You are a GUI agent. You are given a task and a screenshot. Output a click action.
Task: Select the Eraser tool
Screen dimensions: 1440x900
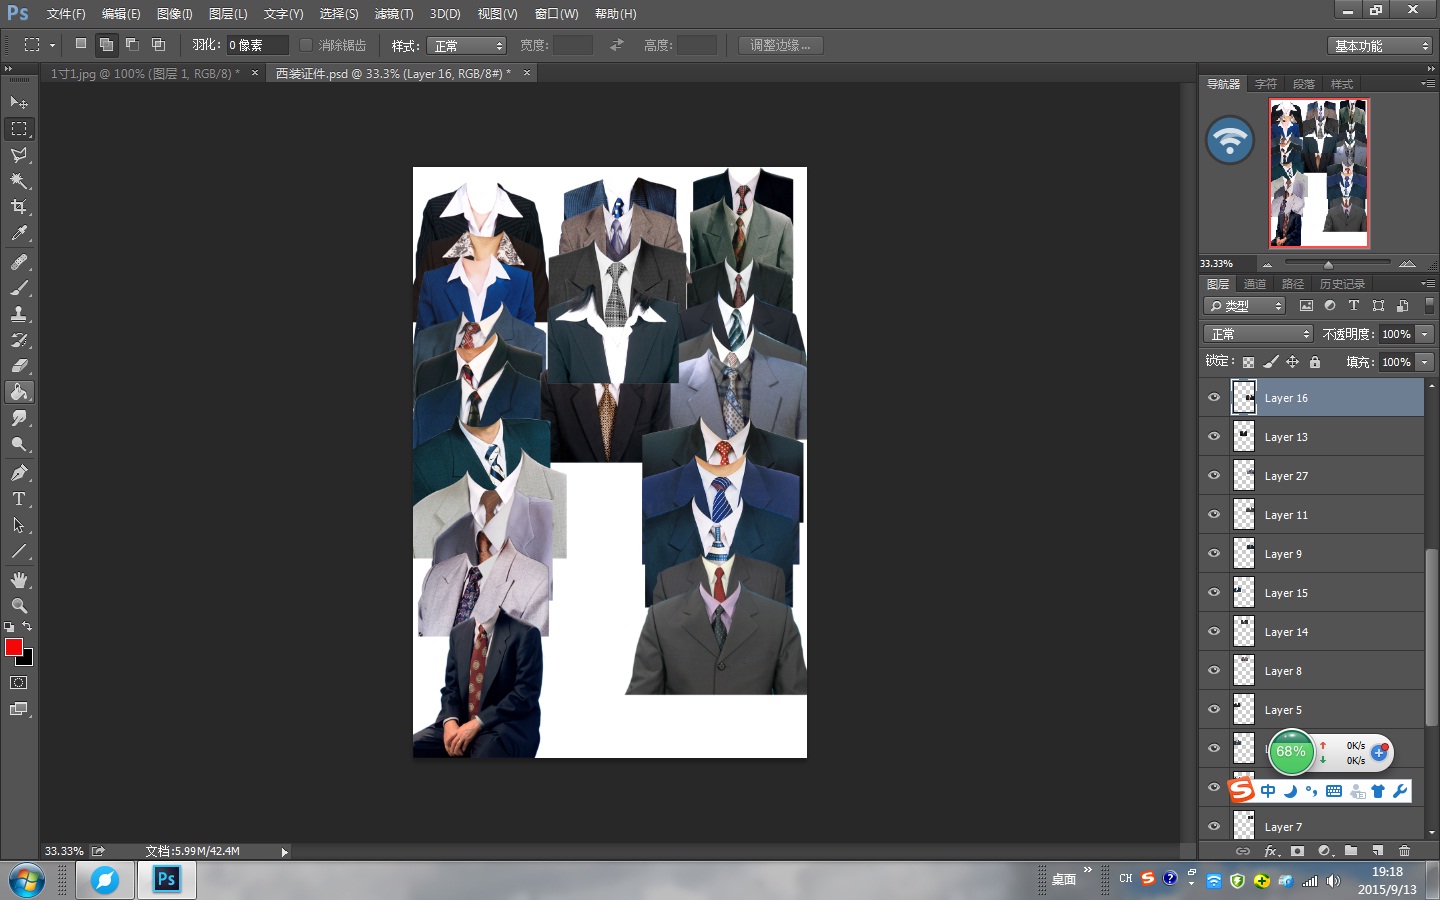[19, 366]
